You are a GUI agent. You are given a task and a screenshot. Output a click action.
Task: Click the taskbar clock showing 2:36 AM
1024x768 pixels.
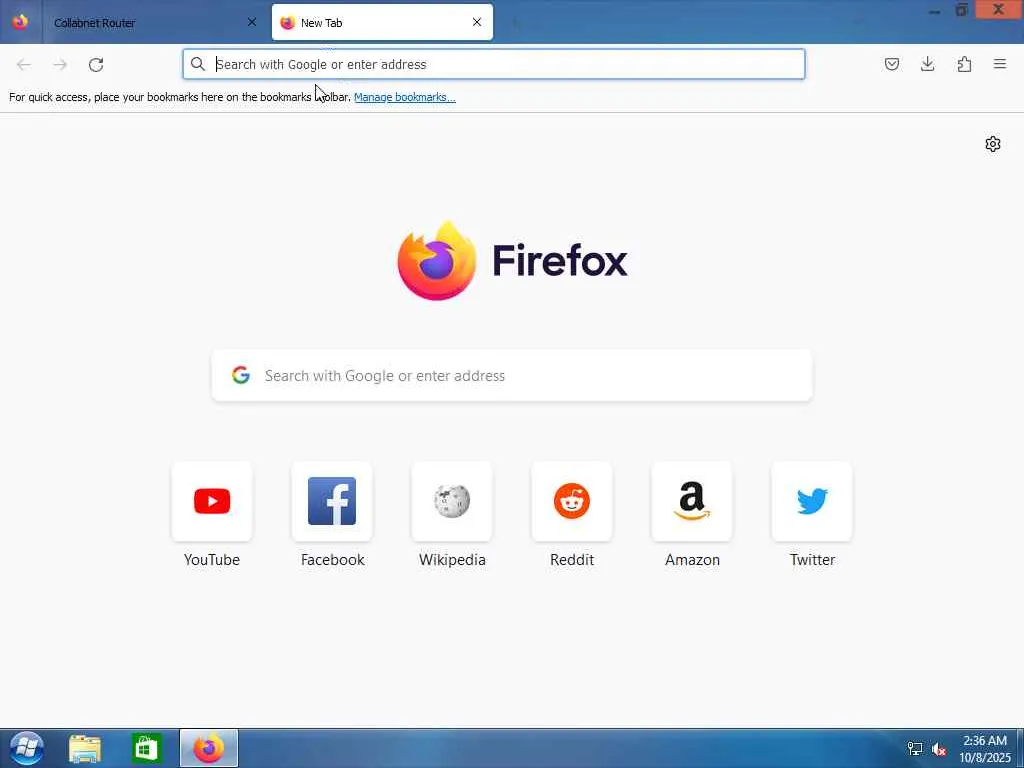coord(985,748)
